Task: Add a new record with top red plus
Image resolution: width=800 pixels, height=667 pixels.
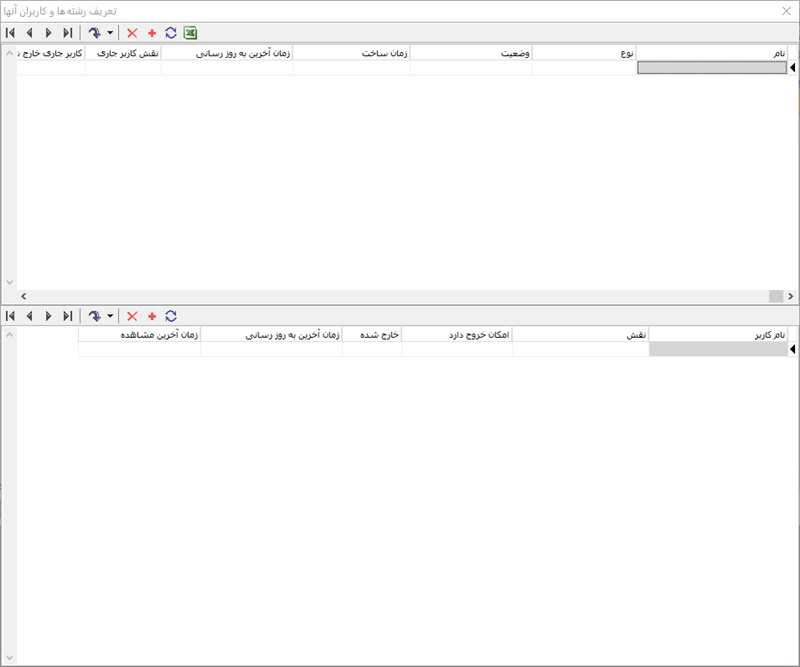Action: tap(152, 33)
